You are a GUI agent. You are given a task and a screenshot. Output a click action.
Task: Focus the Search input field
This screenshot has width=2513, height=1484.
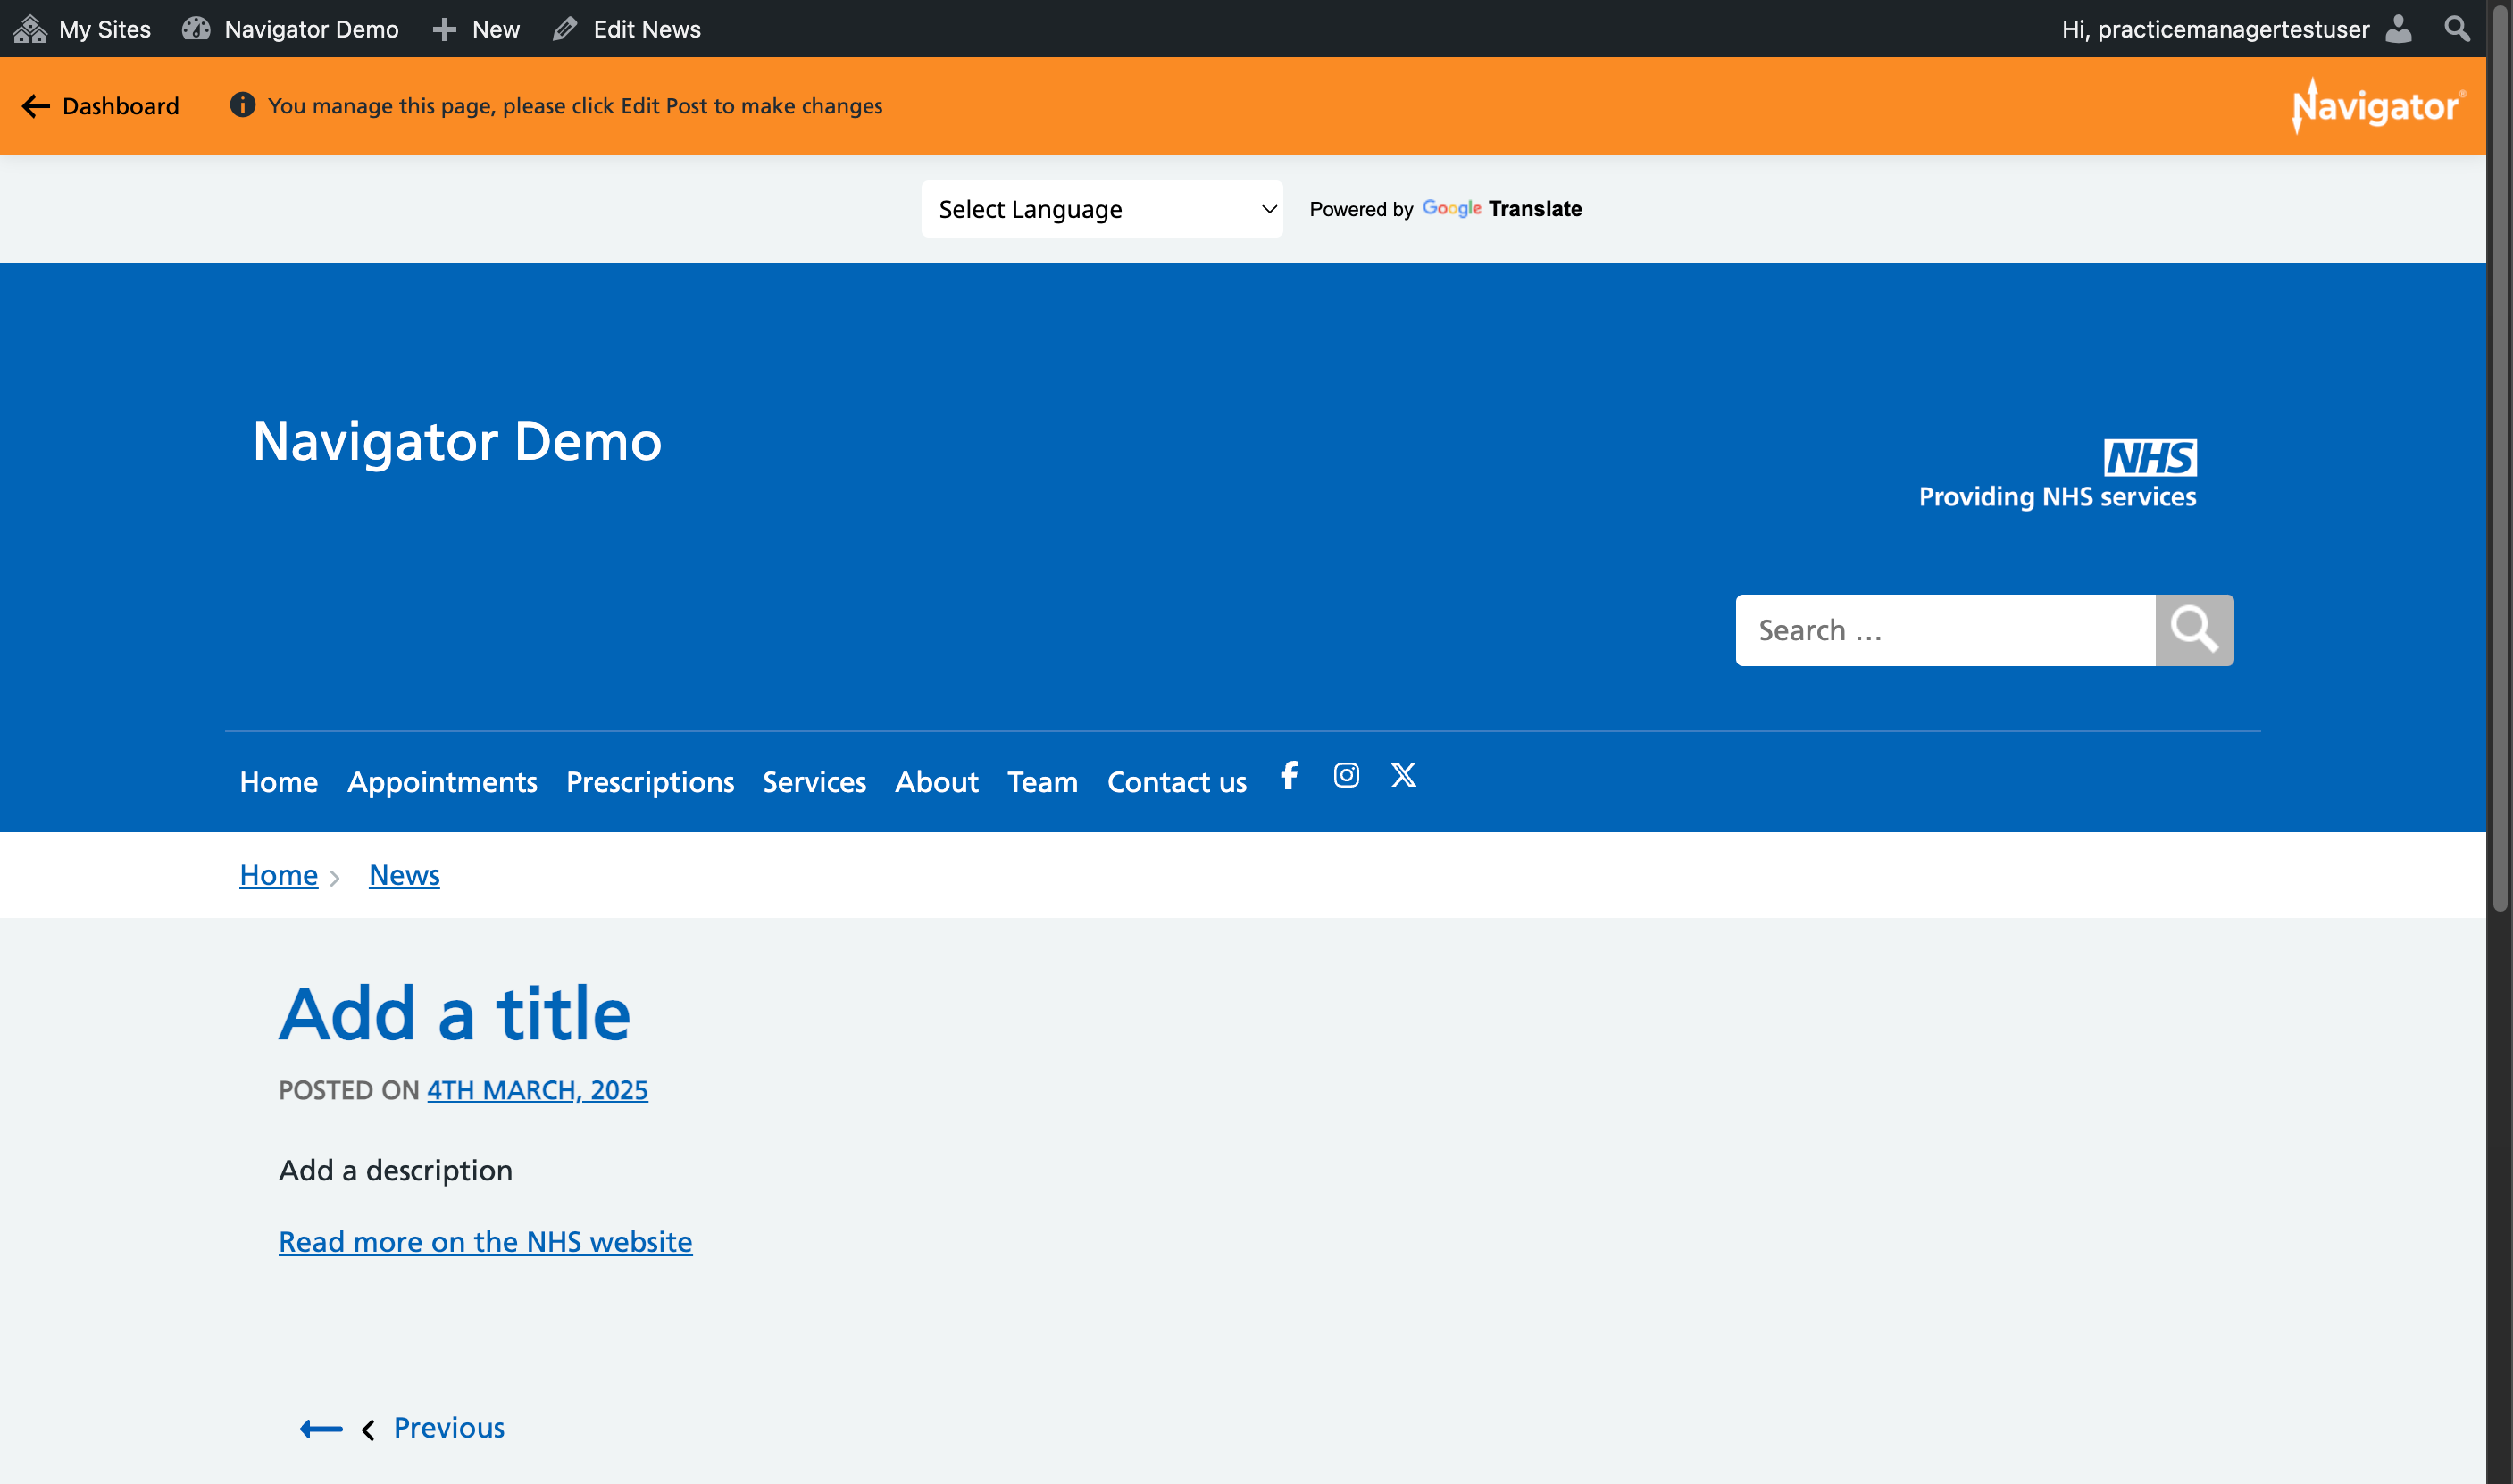click(1945, 630)
